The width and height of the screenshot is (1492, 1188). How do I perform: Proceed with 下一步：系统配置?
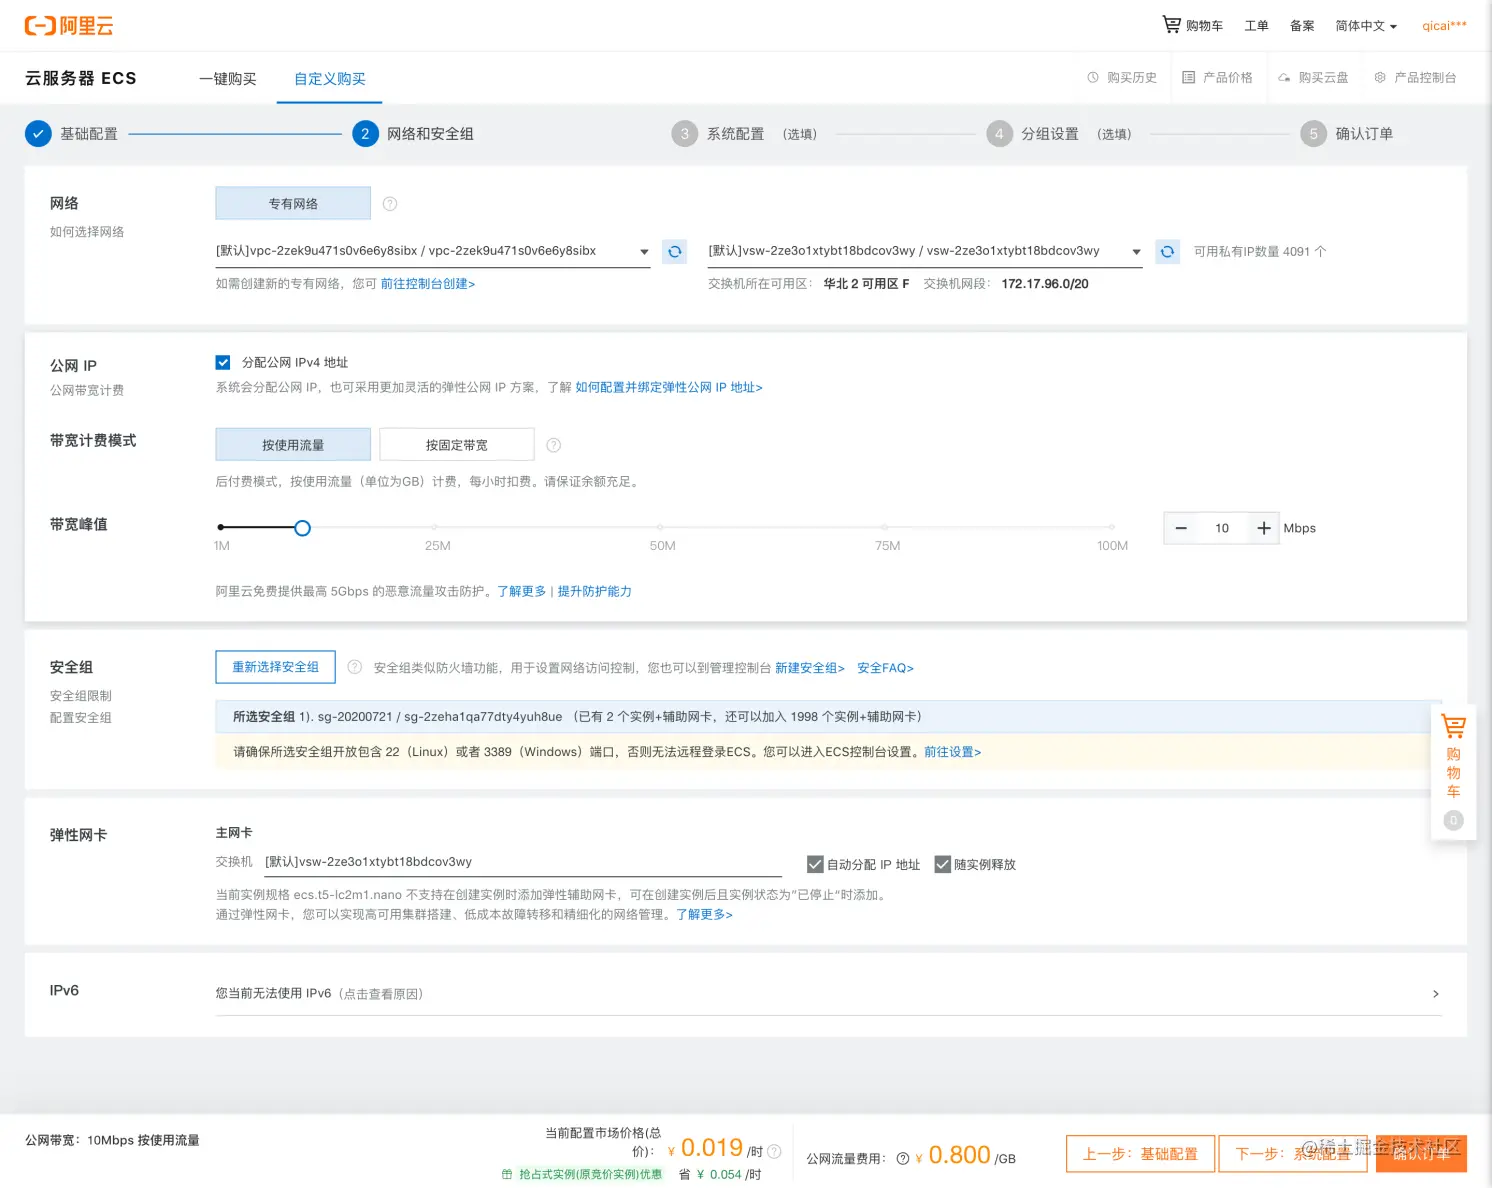point(1293,1154)
